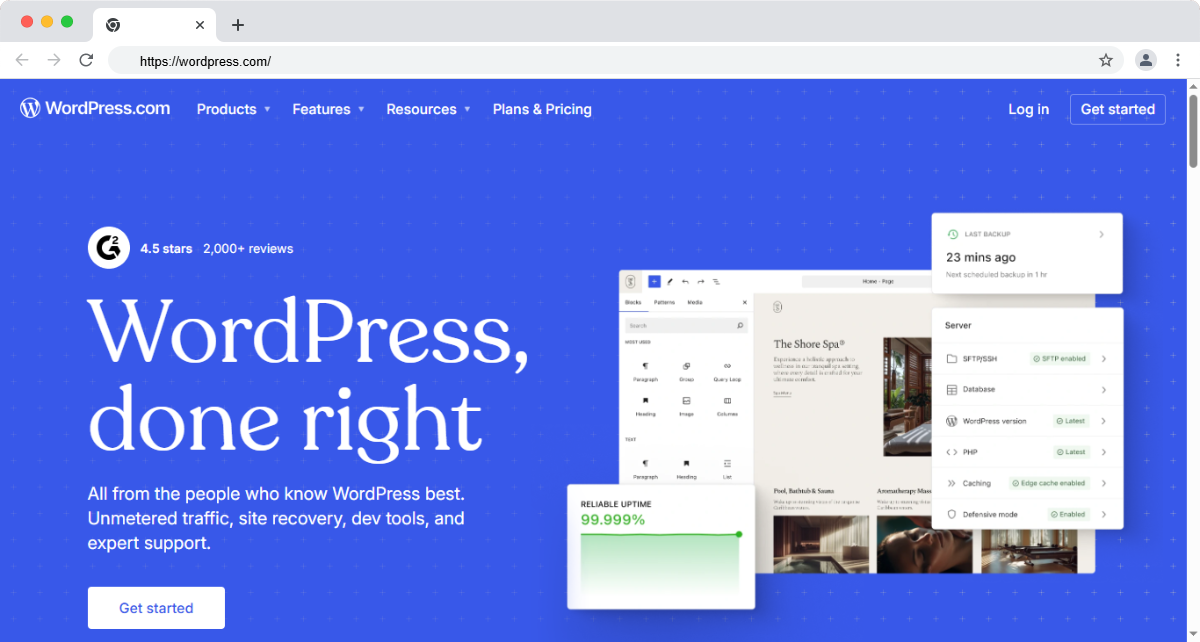Reload the page with the refresh icon
Image resolution: width=1200 pixels, height=642 pixels.
click(x=86, y=60)
